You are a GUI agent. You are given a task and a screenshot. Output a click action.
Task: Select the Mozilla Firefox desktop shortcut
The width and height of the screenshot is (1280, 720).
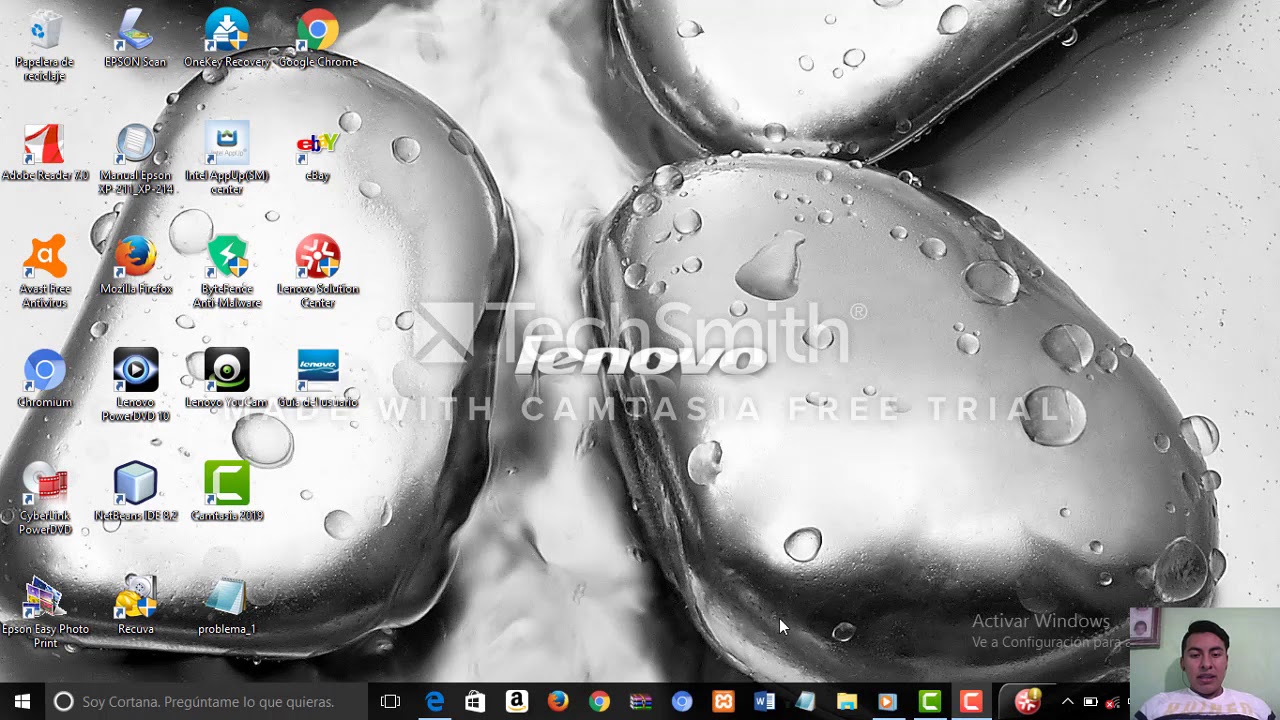[x=136, y=266]
